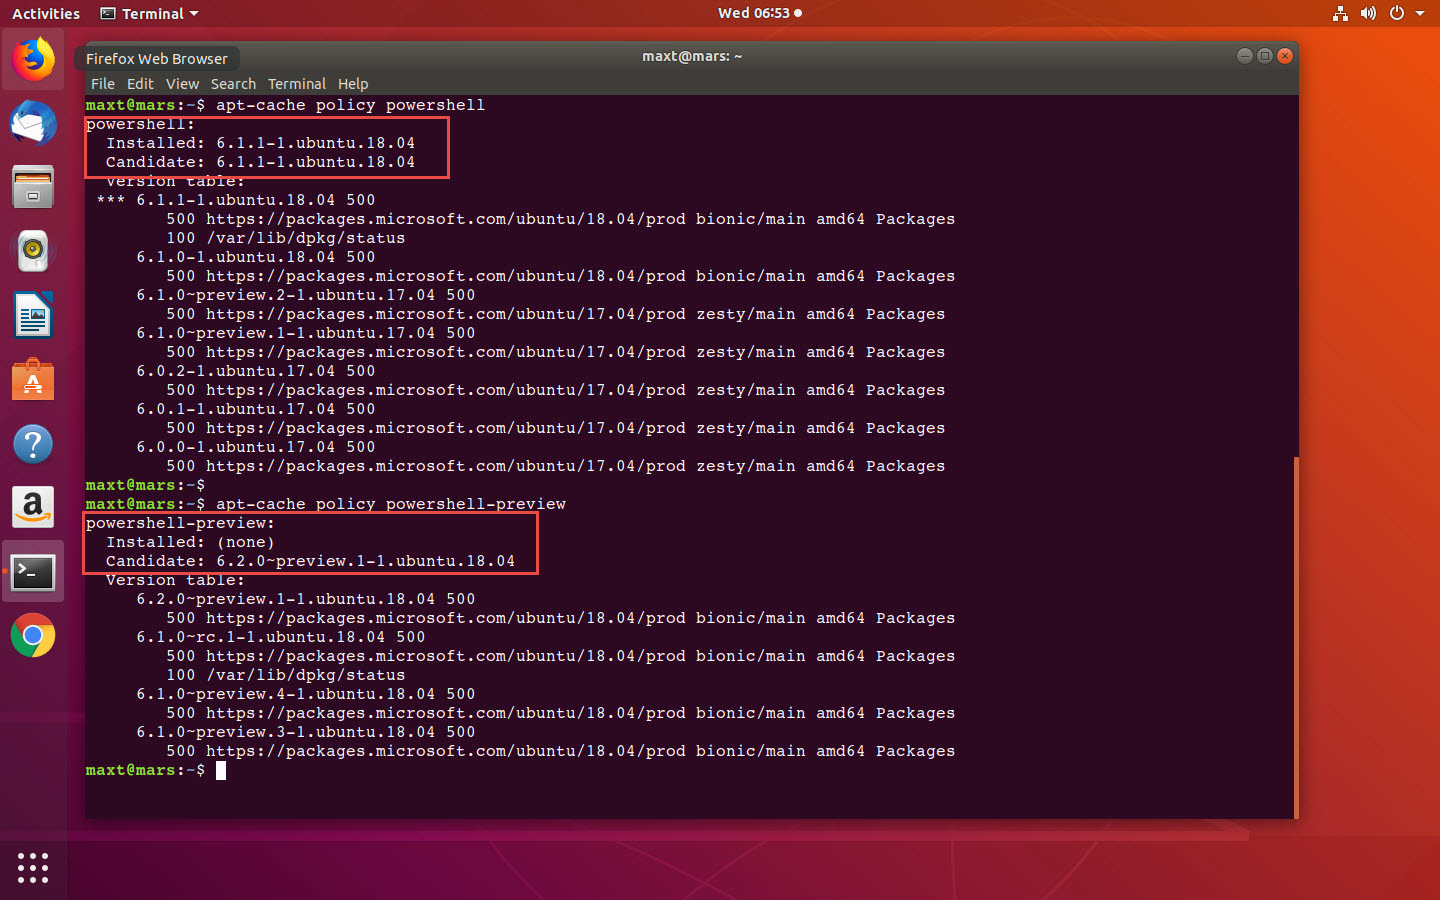This screenshot has height=900, width=1440.
Task: Open the Help menu
Action: (353, 84)
